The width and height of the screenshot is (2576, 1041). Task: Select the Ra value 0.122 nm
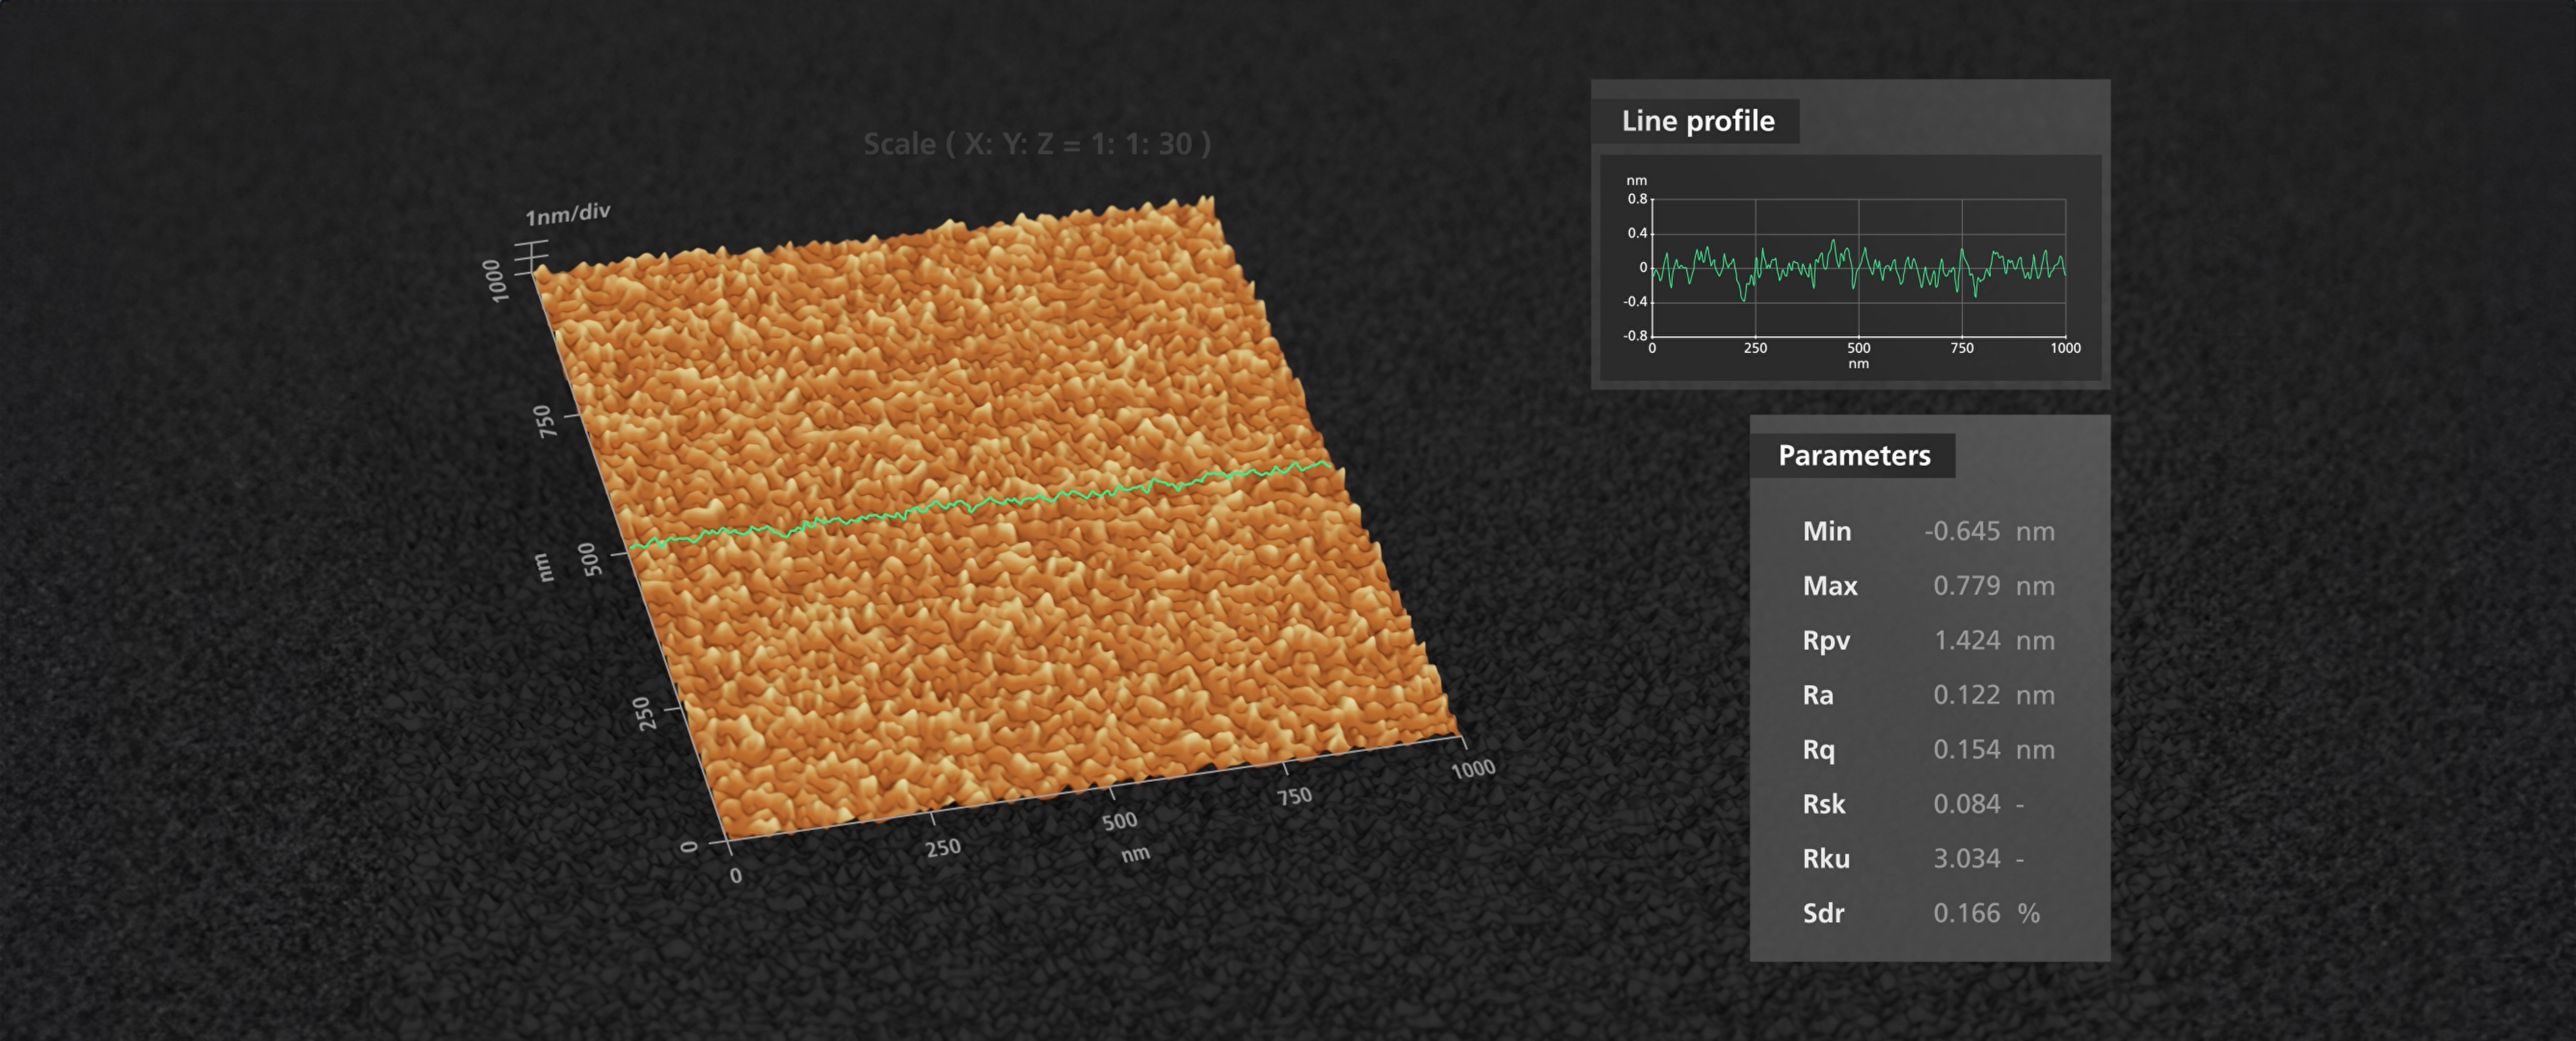[x=1993, y=695]
